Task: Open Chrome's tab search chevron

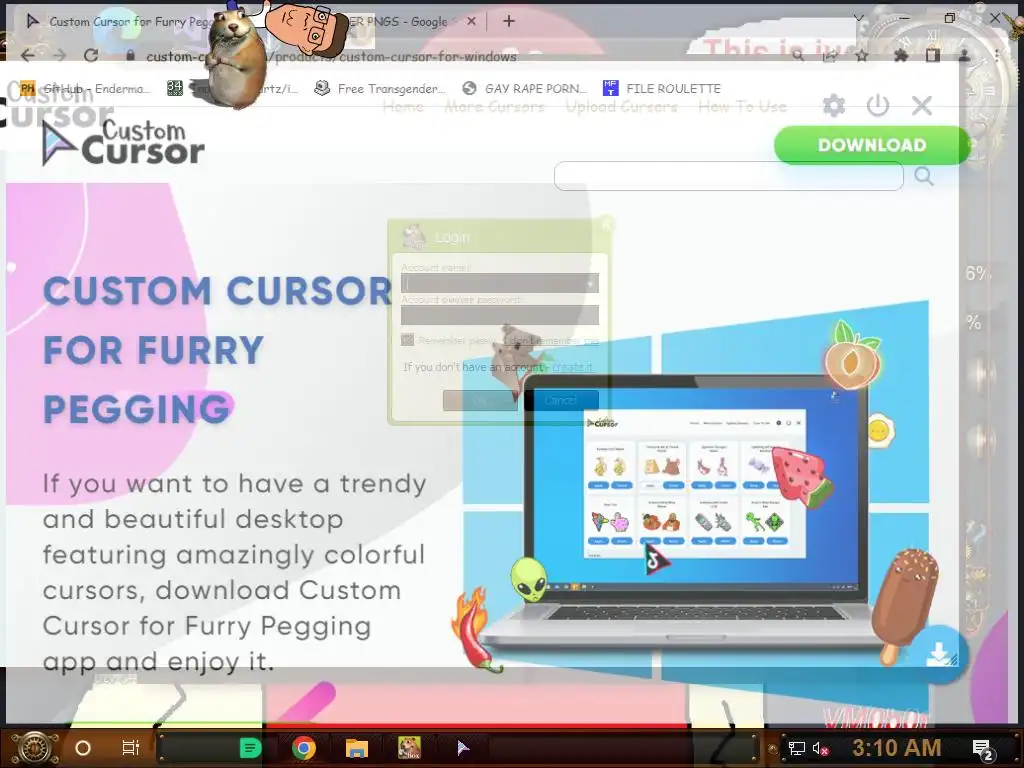Action: (x=859, y=19)
